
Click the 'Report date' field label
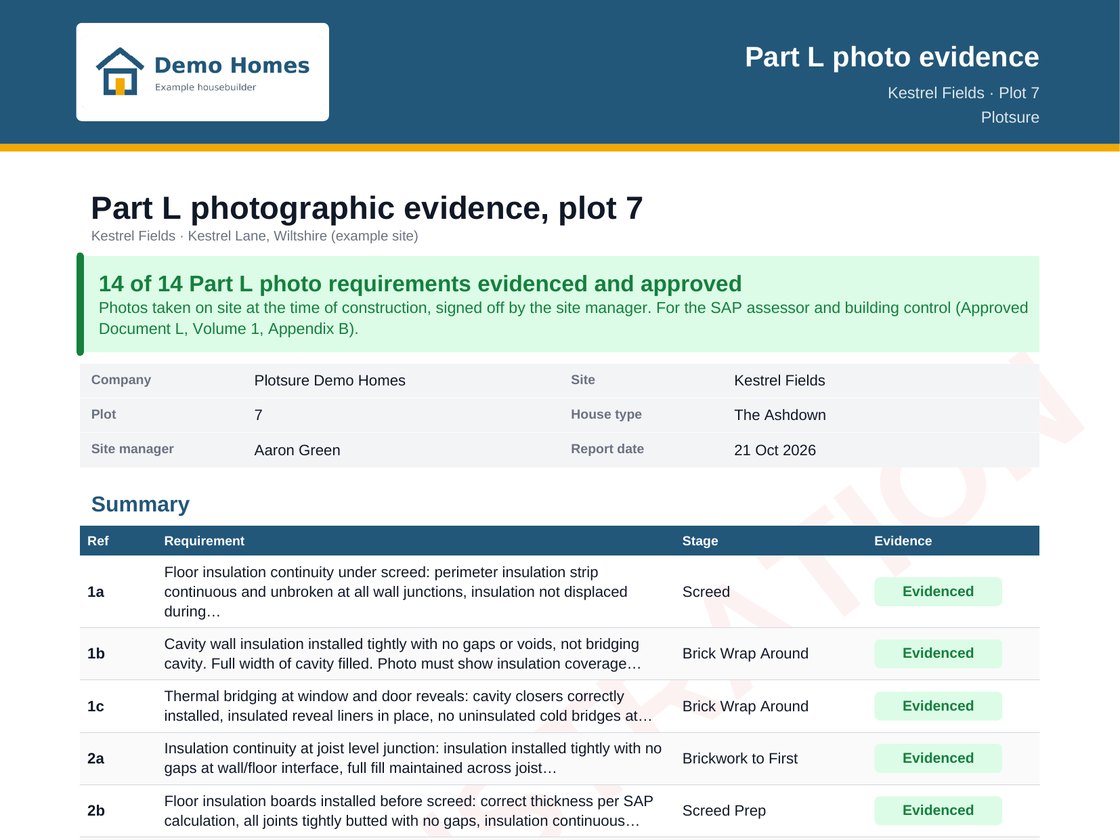click(607, 449)
